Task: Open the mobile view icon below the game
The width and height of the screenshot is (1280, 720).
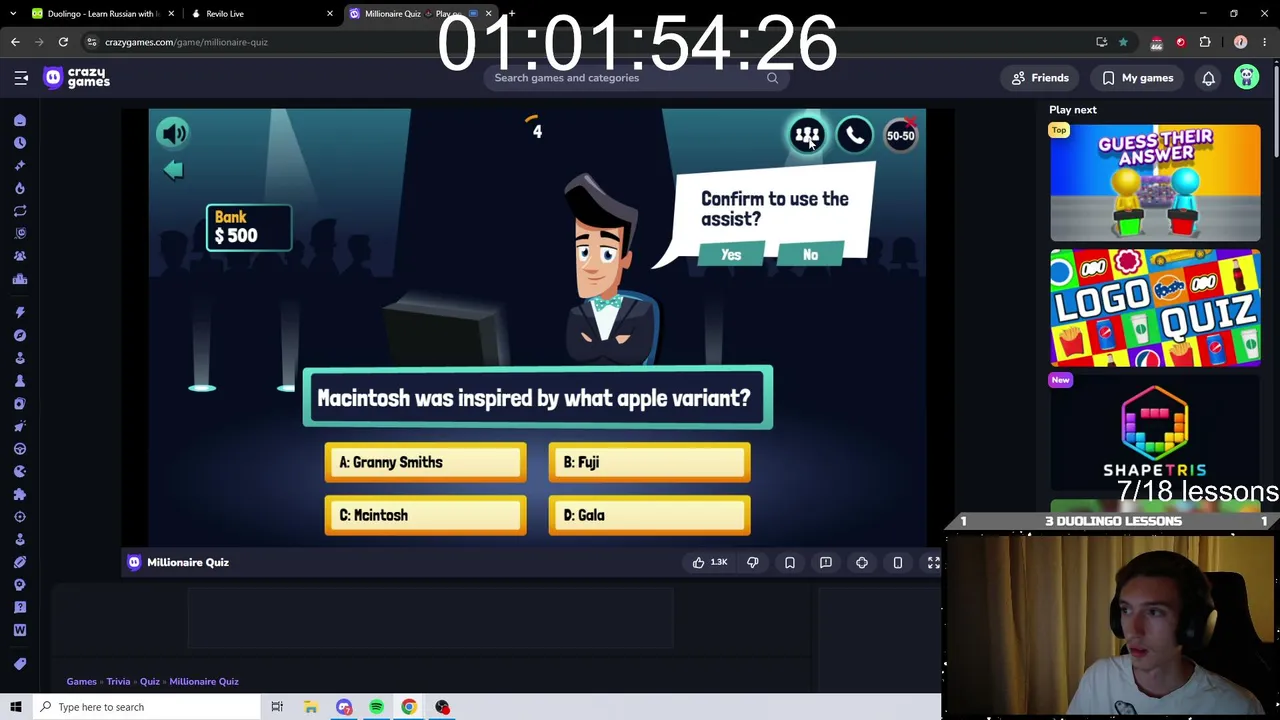Action: coord(898,562)
